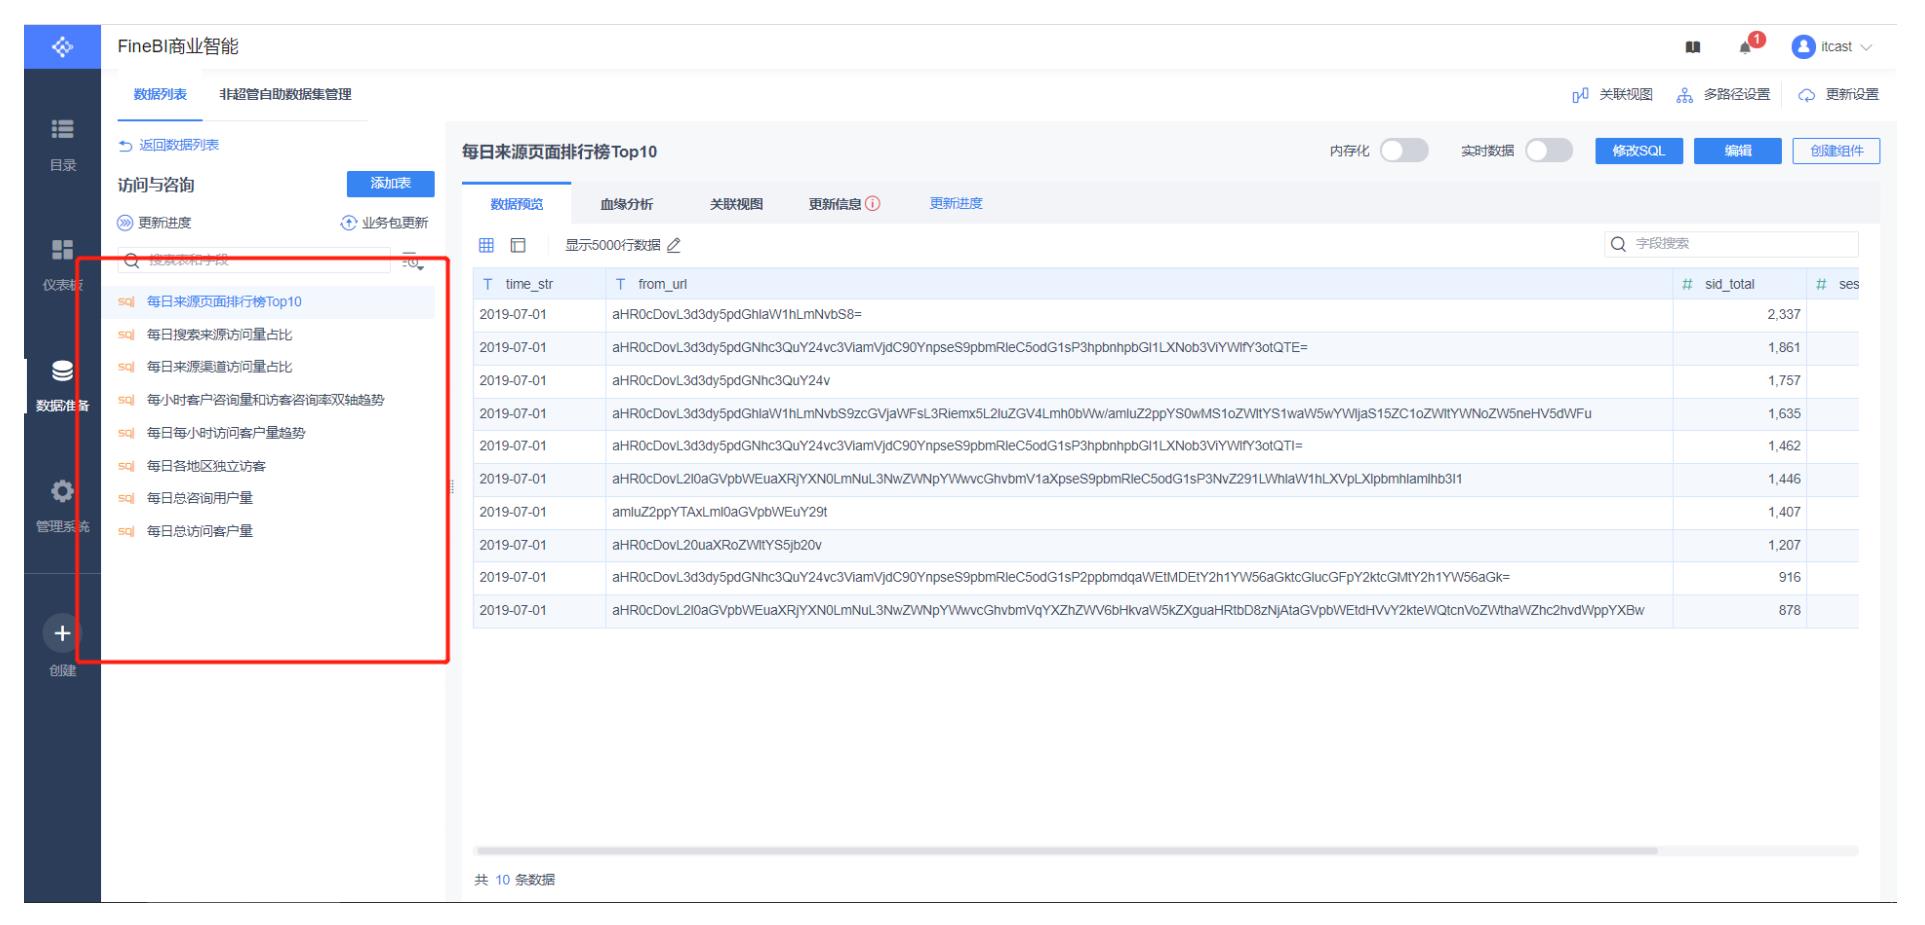The image size is (1925, 925).
Task: Open the 管理系统 gear sidebar icon
Action: [62, 491]
